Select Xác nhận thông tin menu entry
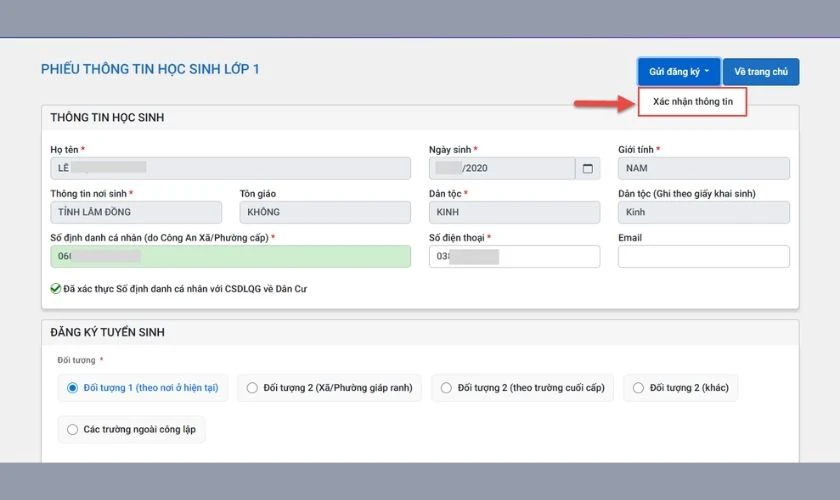This screenshot has height=500, width=840. [x=692, y=102]
